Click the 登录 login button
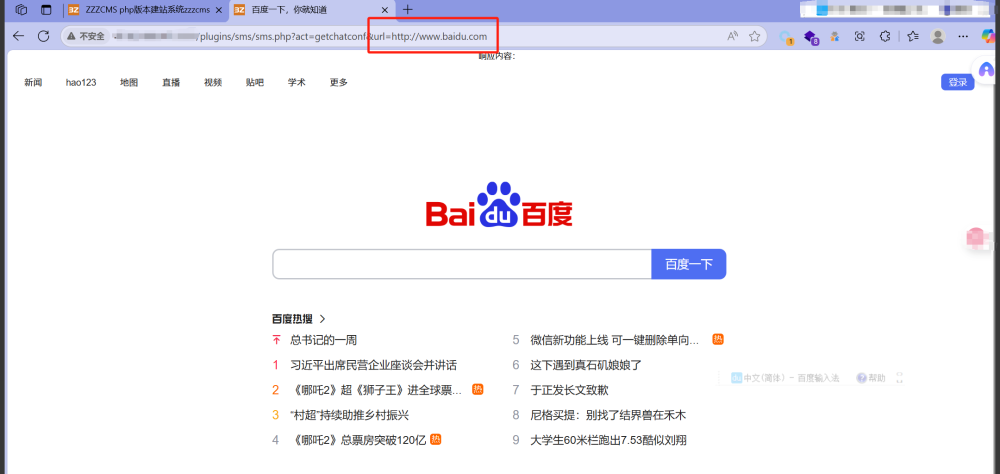 [957, 82]
